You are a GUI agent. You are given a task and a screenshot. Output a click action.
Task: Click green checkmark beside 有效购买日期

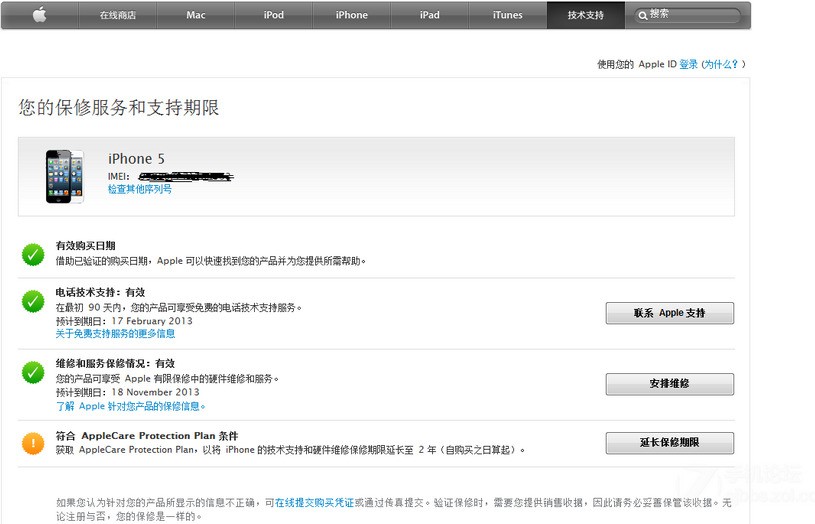(33, 254)
